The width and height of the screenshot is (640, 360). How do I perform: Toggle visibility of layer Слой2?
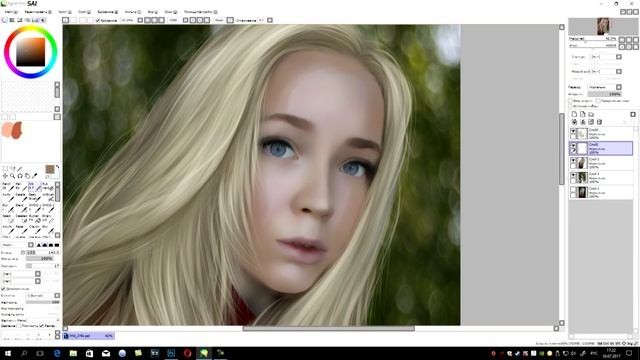click(x=573, y=161)
